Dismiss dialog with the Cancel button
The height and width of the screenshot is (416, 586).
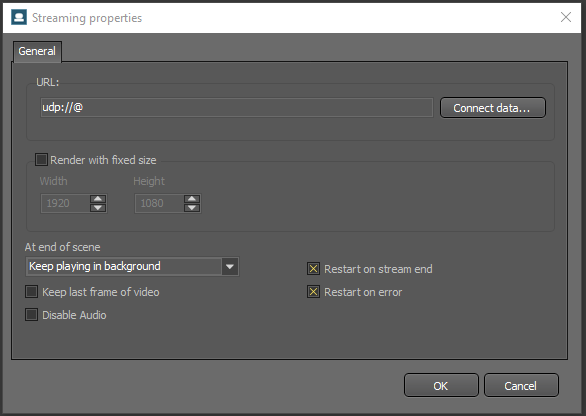tap(521, 385)
